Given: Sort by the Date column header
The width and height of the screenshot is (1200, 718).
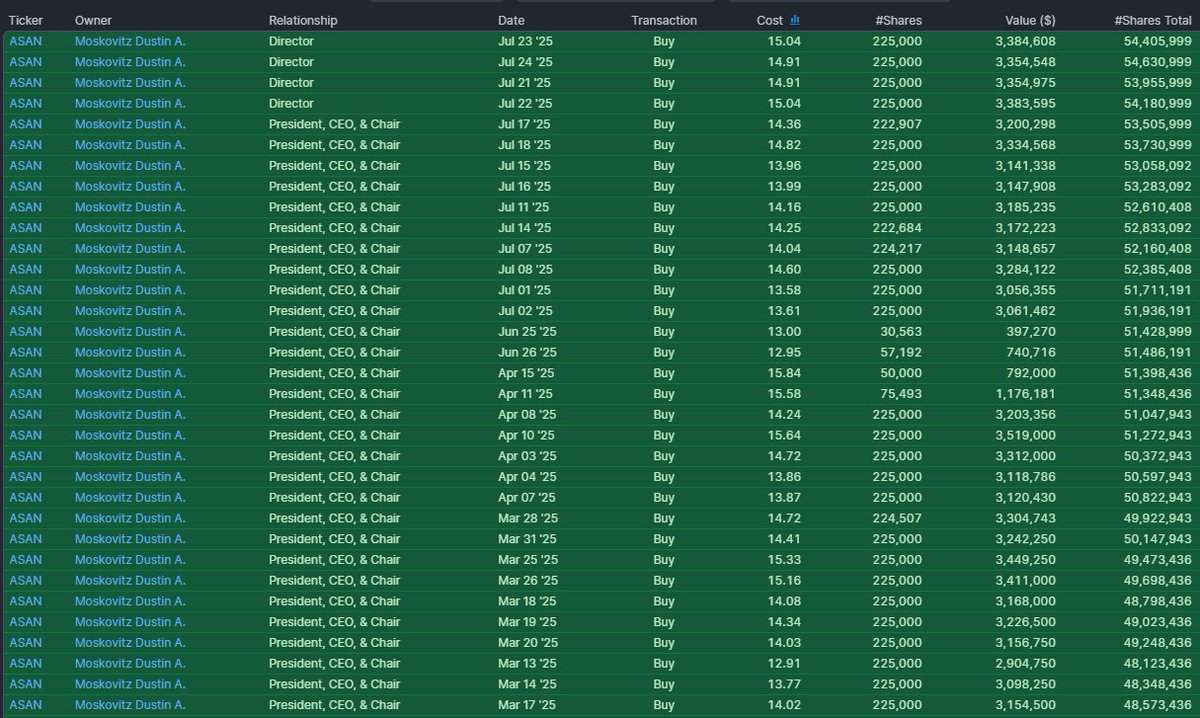Looking at the screenshot, I should click(511, 20).
